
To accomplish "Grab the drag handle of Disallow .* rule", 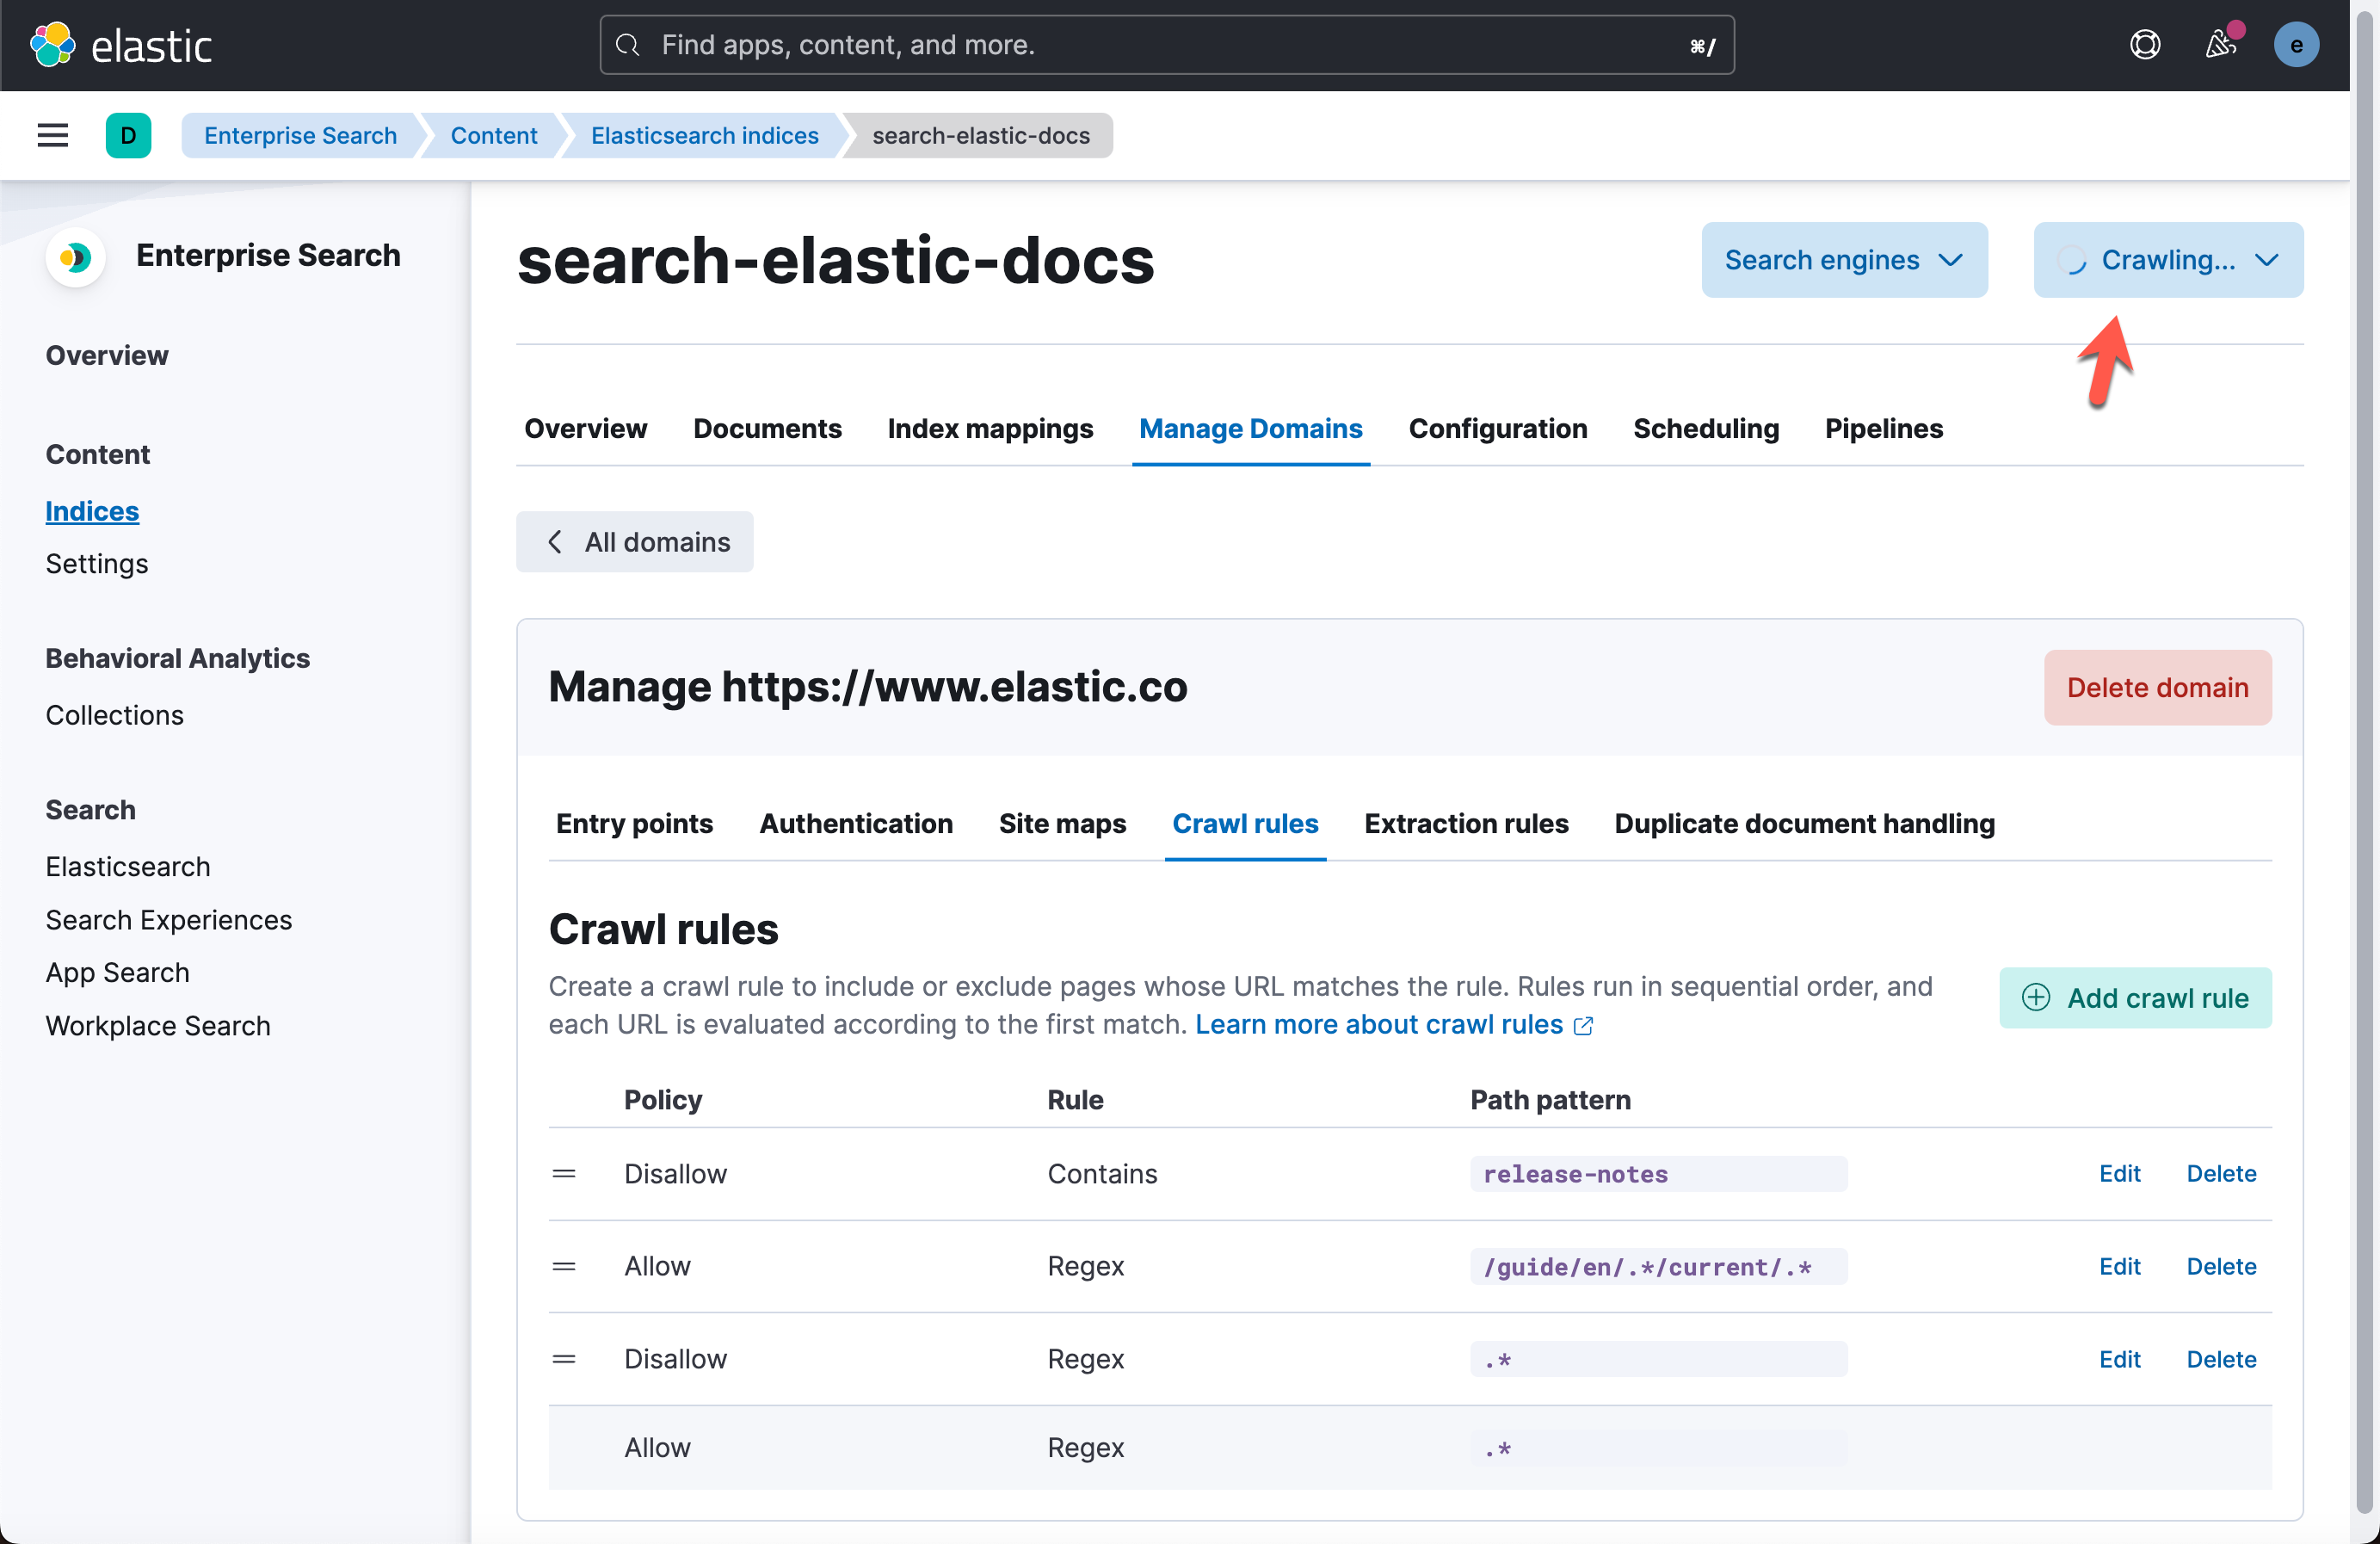I will click(564, 1359).
